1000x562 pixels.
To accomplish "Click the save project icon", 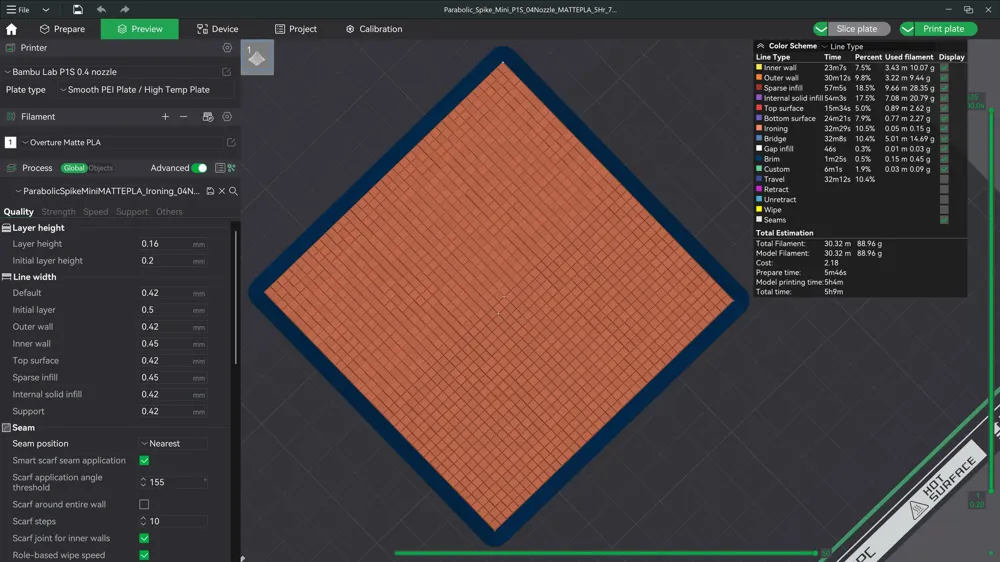I will click(77, 10).
